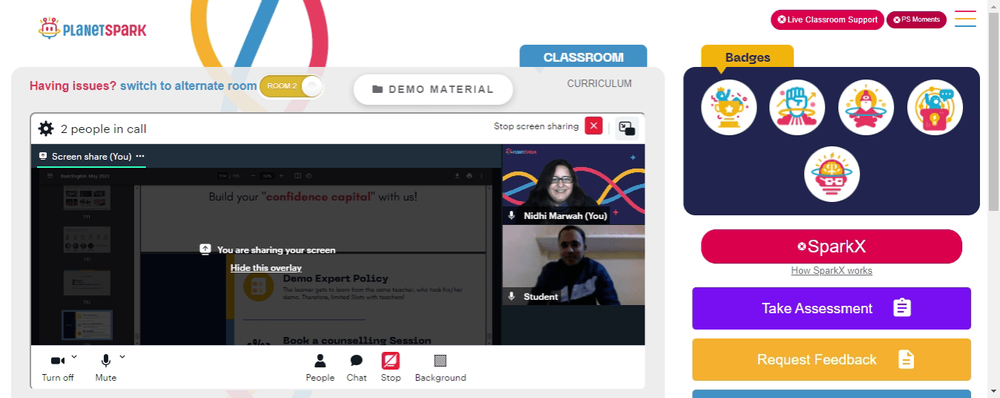Expand microphone options chevron
Screen dimensions: 1000x398
(122, 357)
